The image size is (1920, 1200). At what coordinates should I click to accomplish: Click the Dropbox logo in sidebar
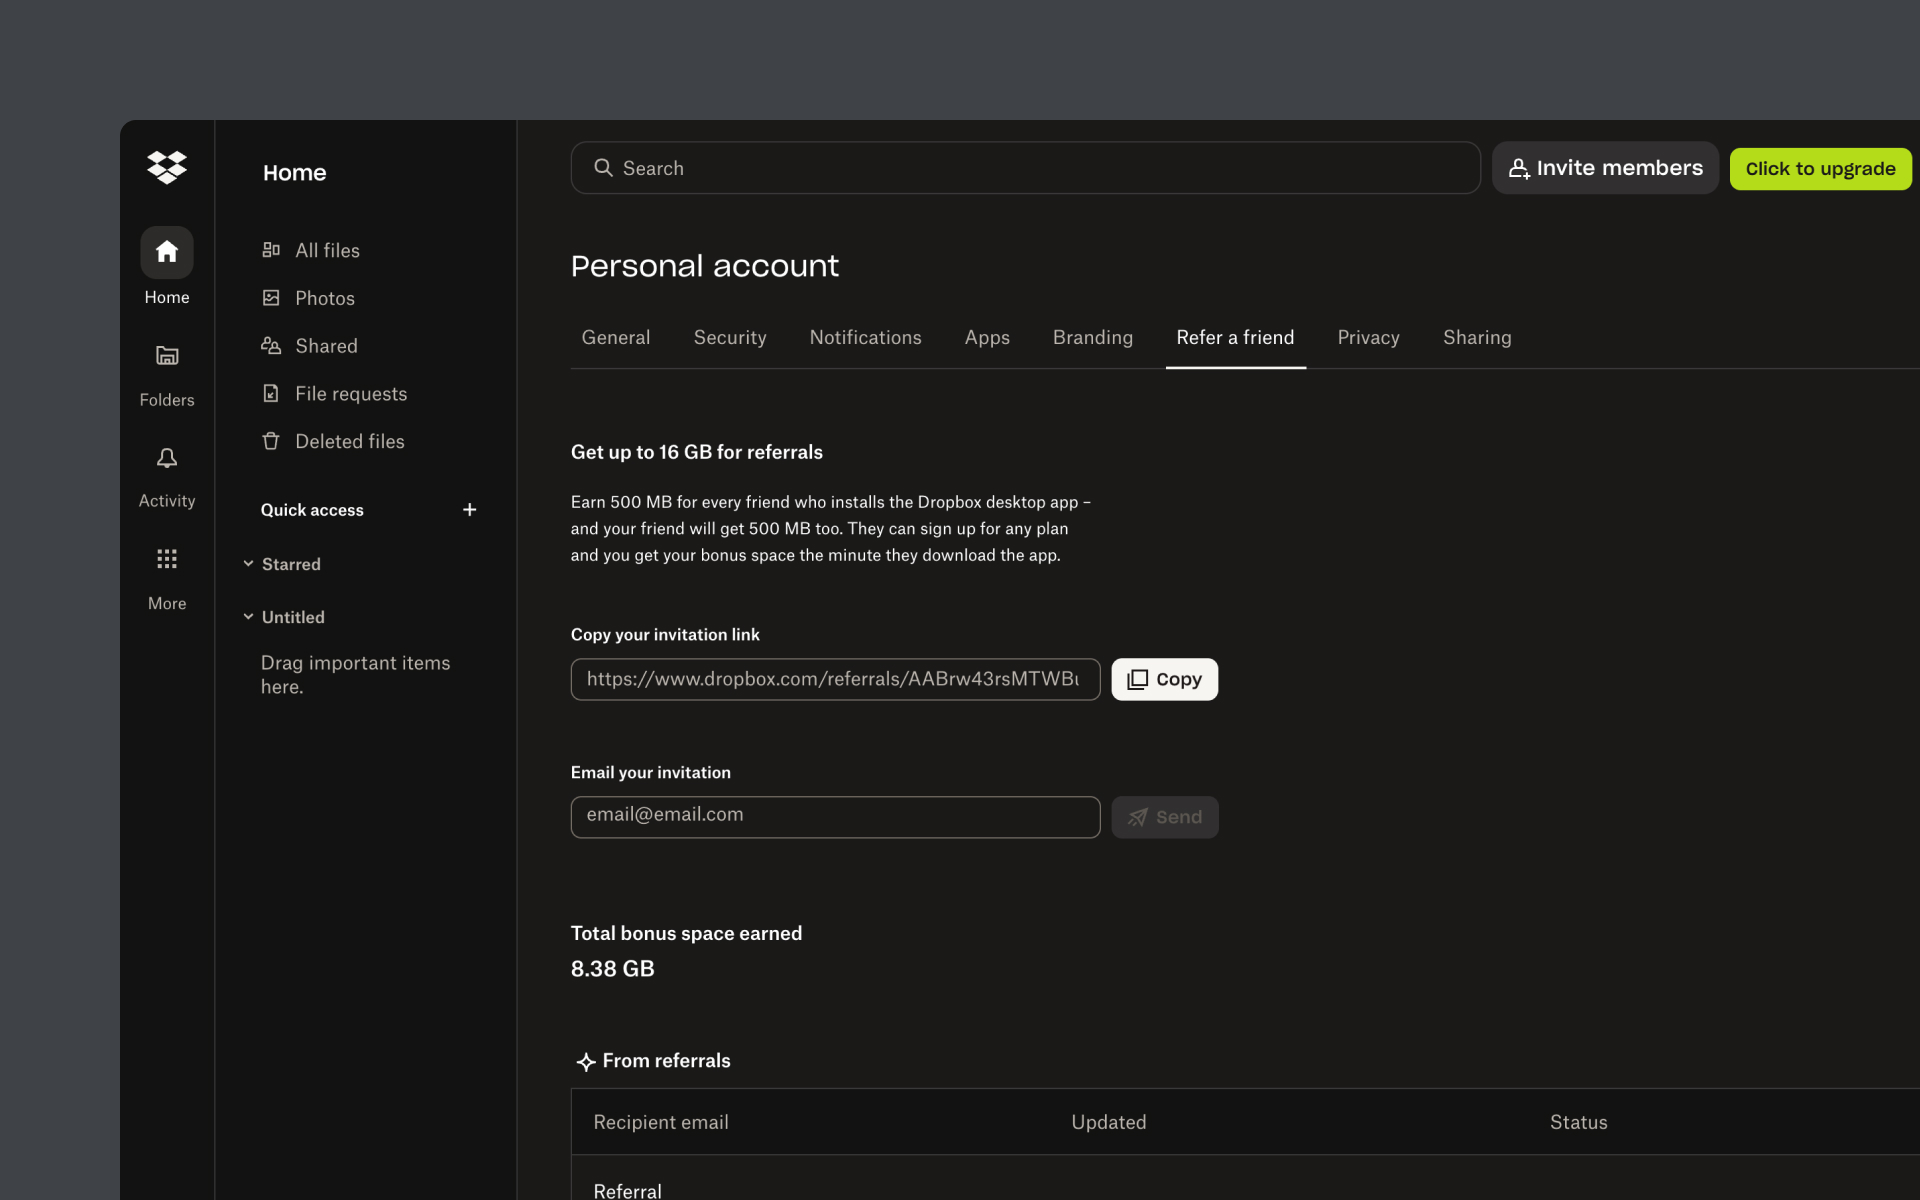(166, 167)
